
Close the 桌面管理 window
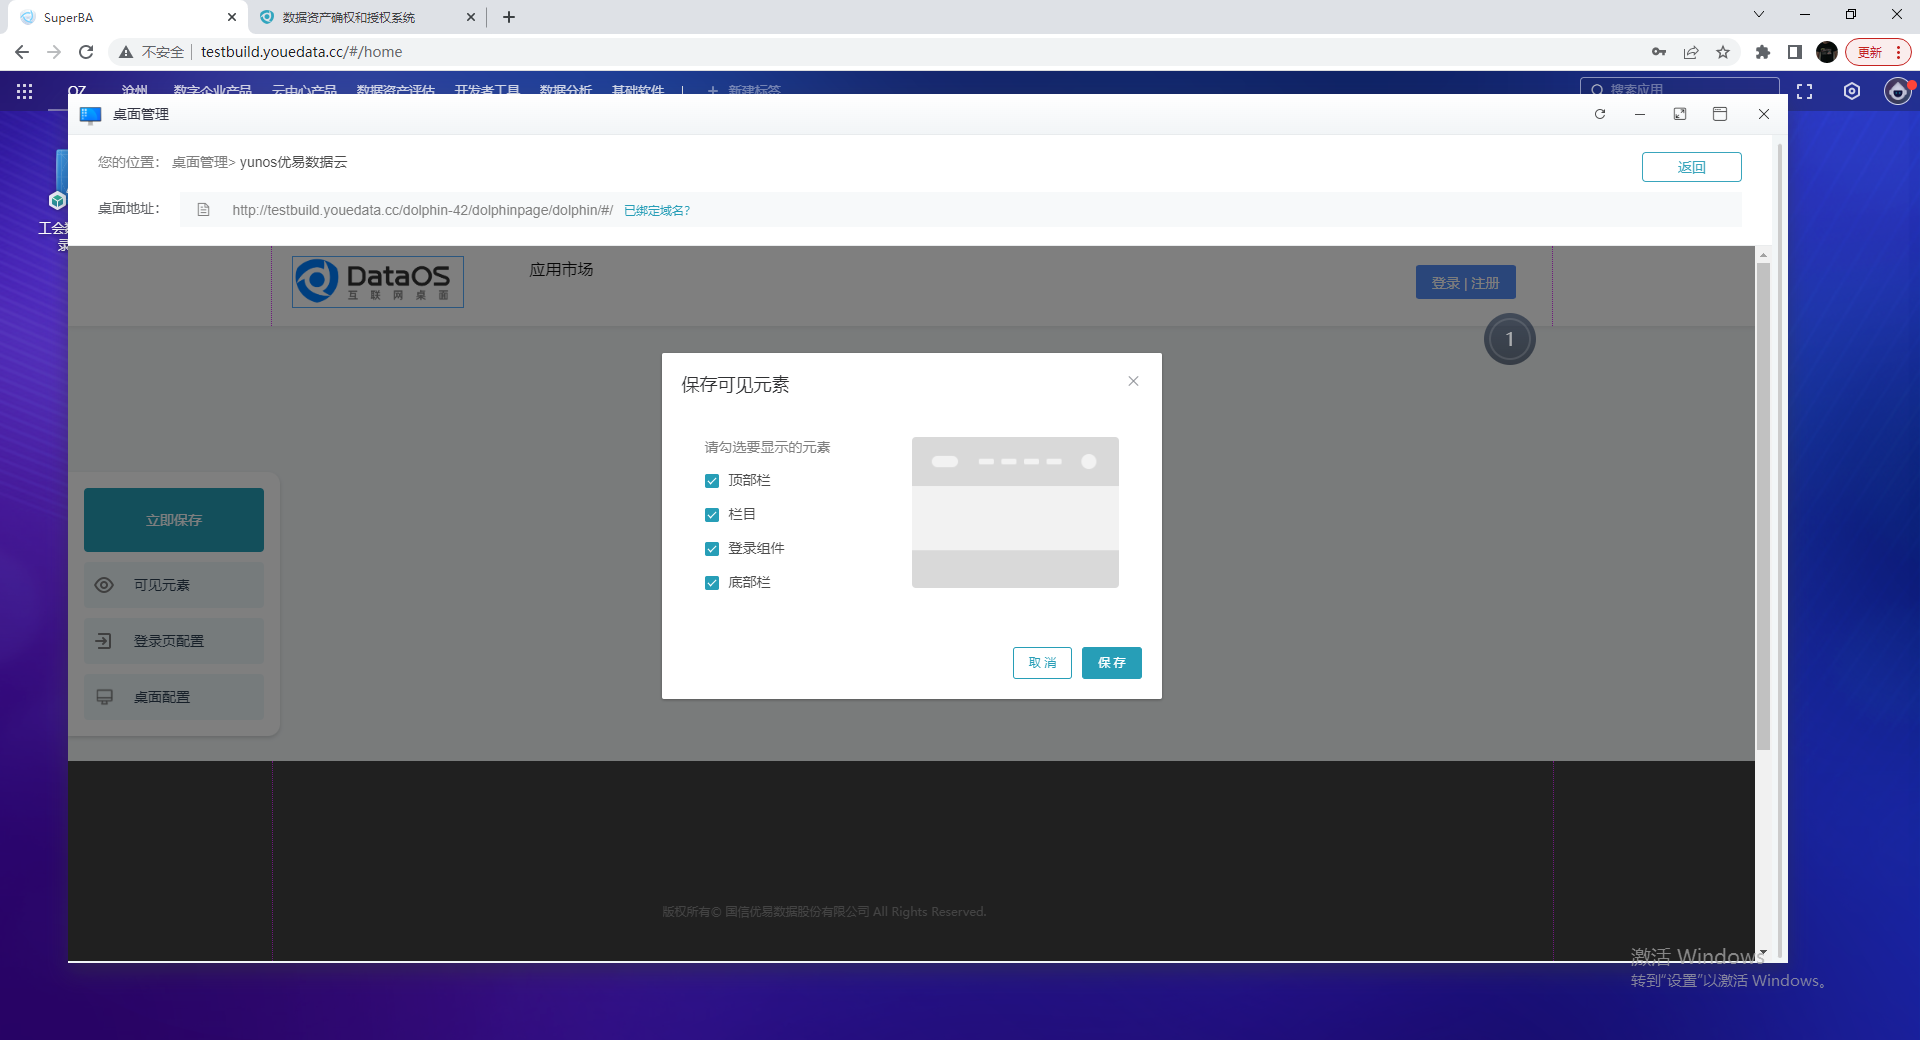[1764, 114]
